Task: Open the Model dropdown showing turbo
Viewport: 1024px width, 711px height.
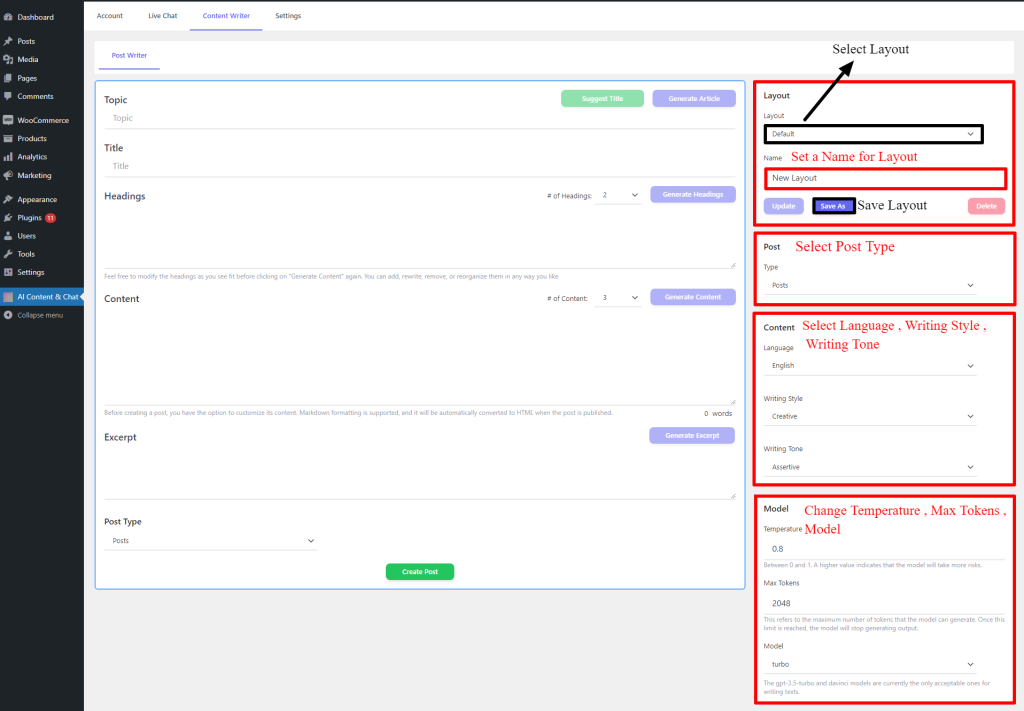Action: [869, 664]
